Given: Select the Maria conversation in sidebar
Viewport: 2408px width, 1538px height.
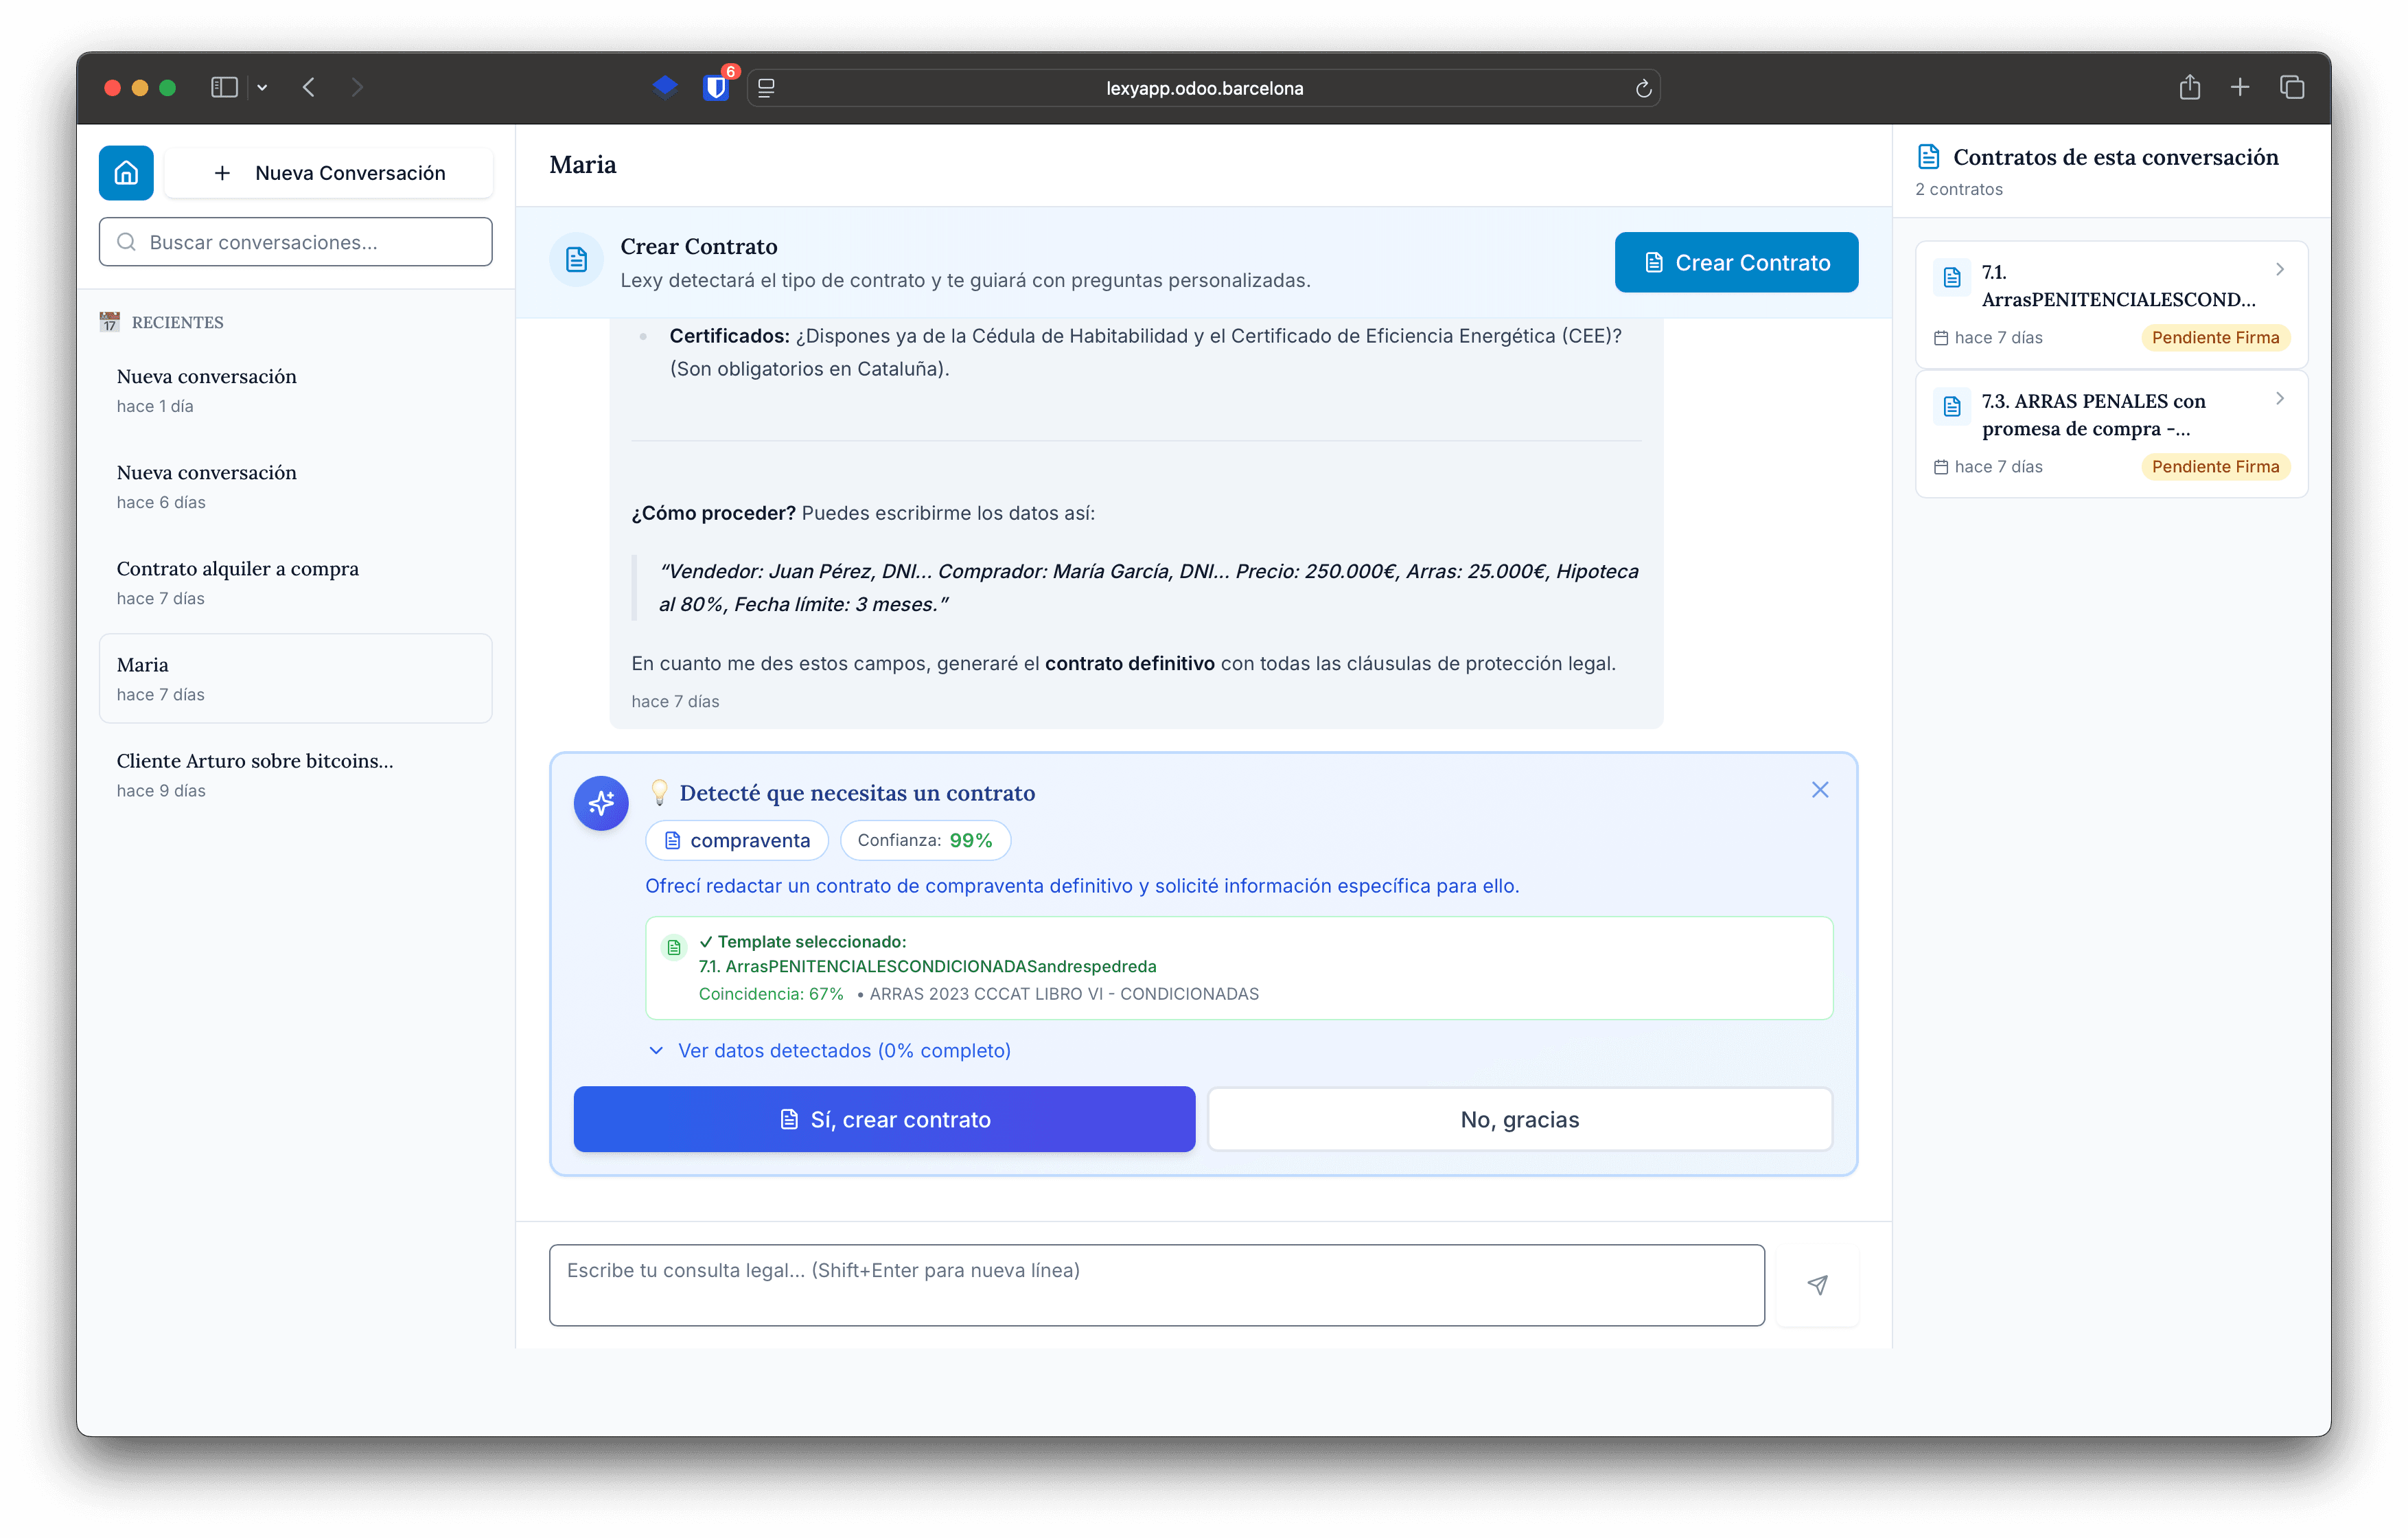Looking at the screenshot, I should click(296, 678).
